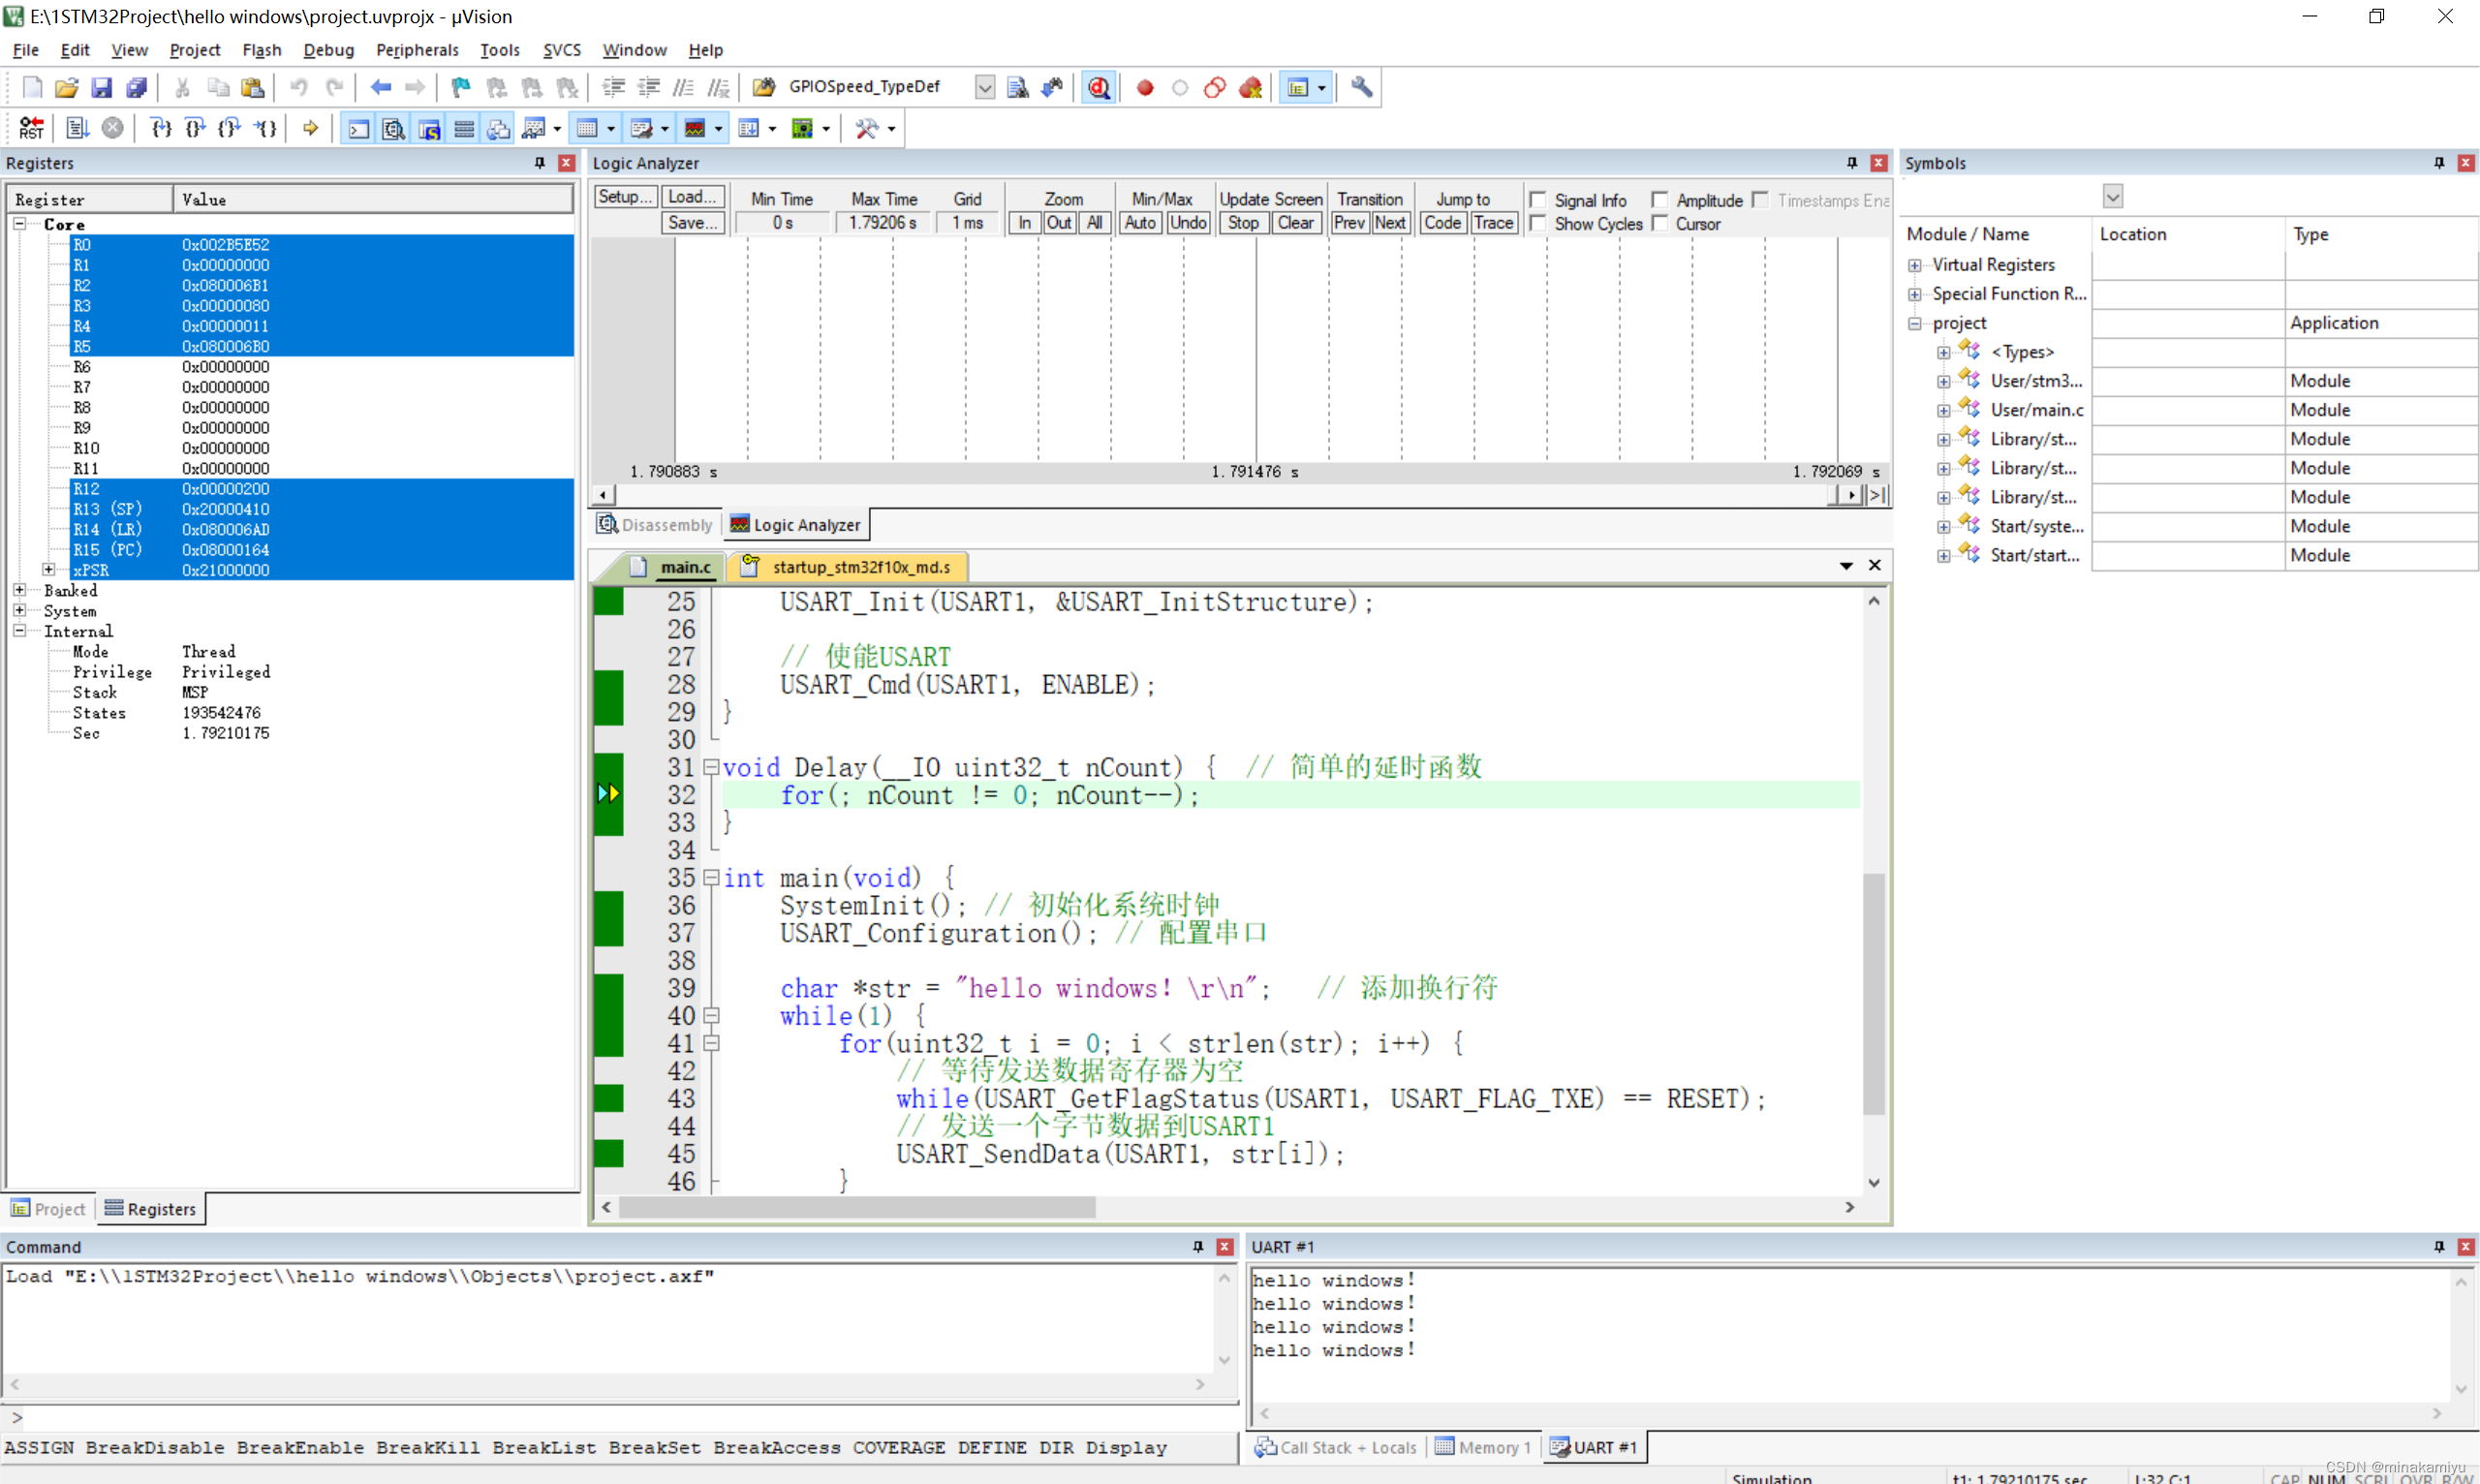Expand the System register group
This screenshot has width=2480, height=1484.
coord(19,610)
